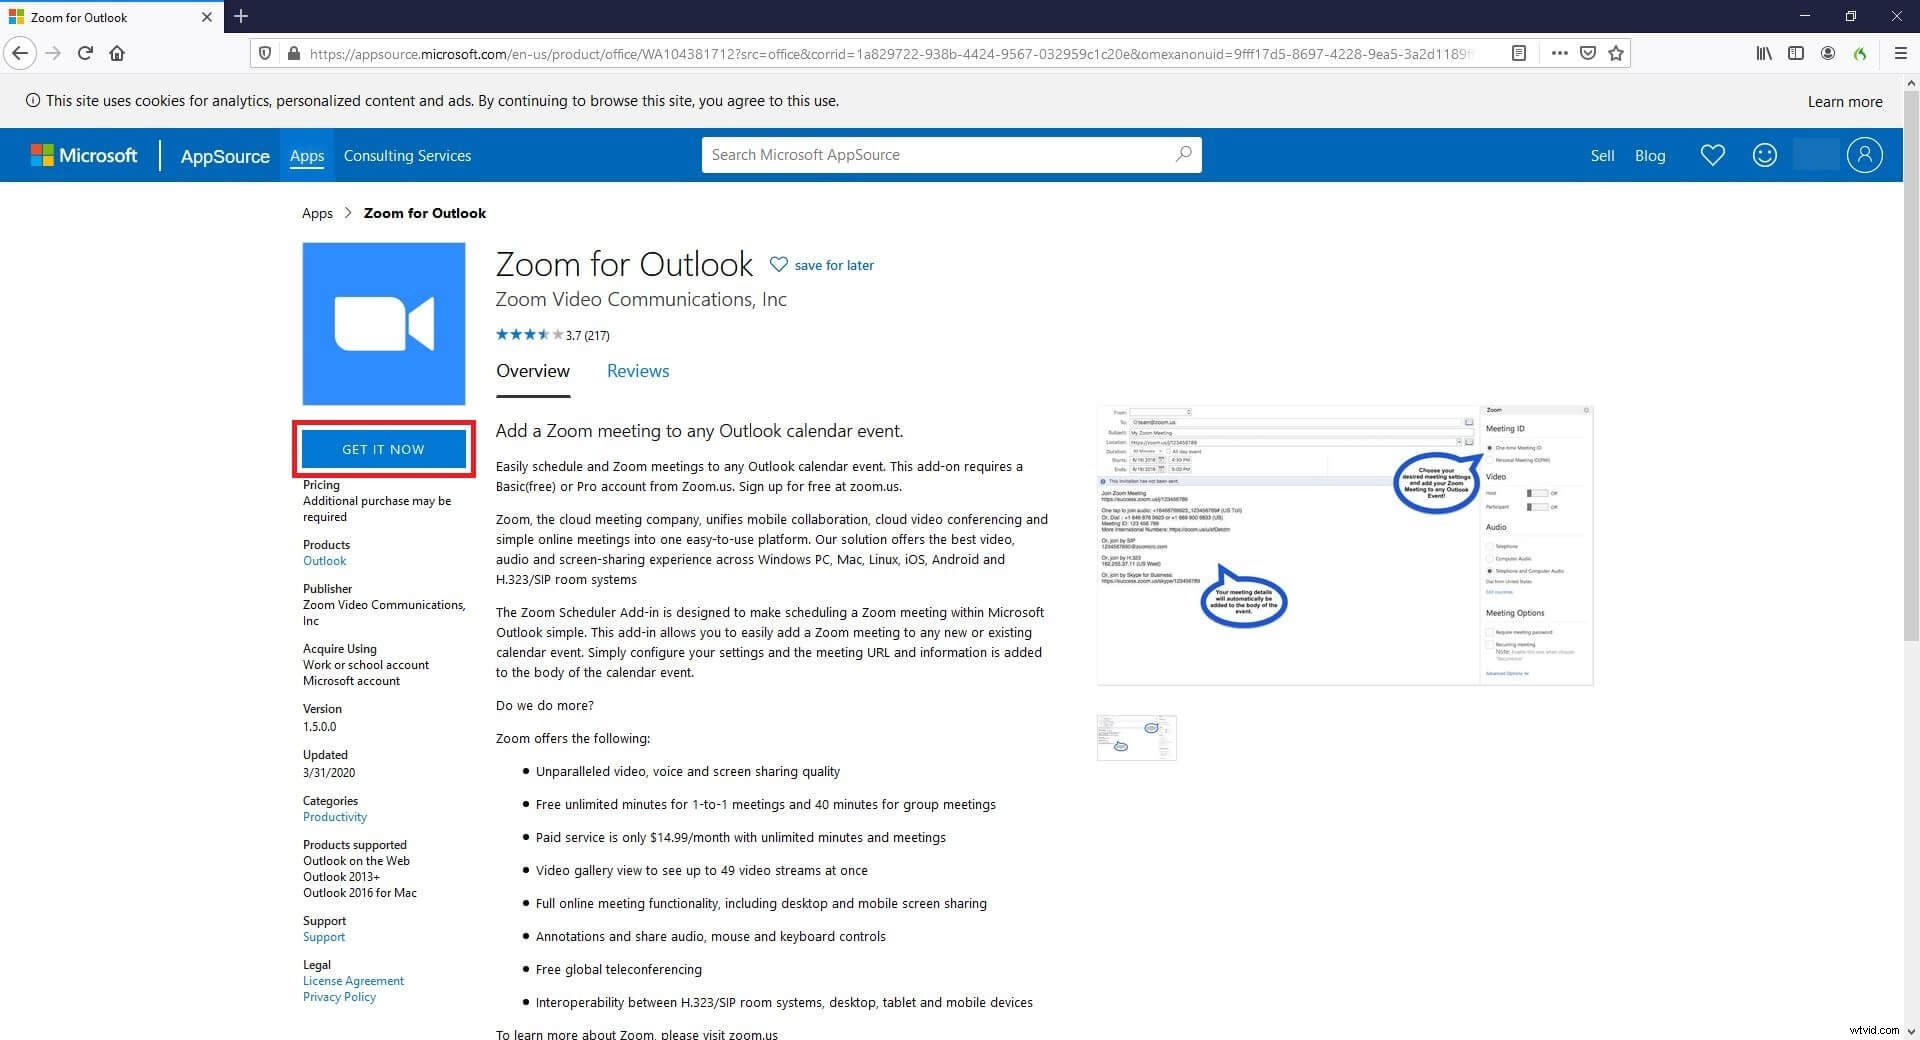Open the browser sidebar panel menu
Viewport: 1920px width, 1040px height.
pos(1796,53)
